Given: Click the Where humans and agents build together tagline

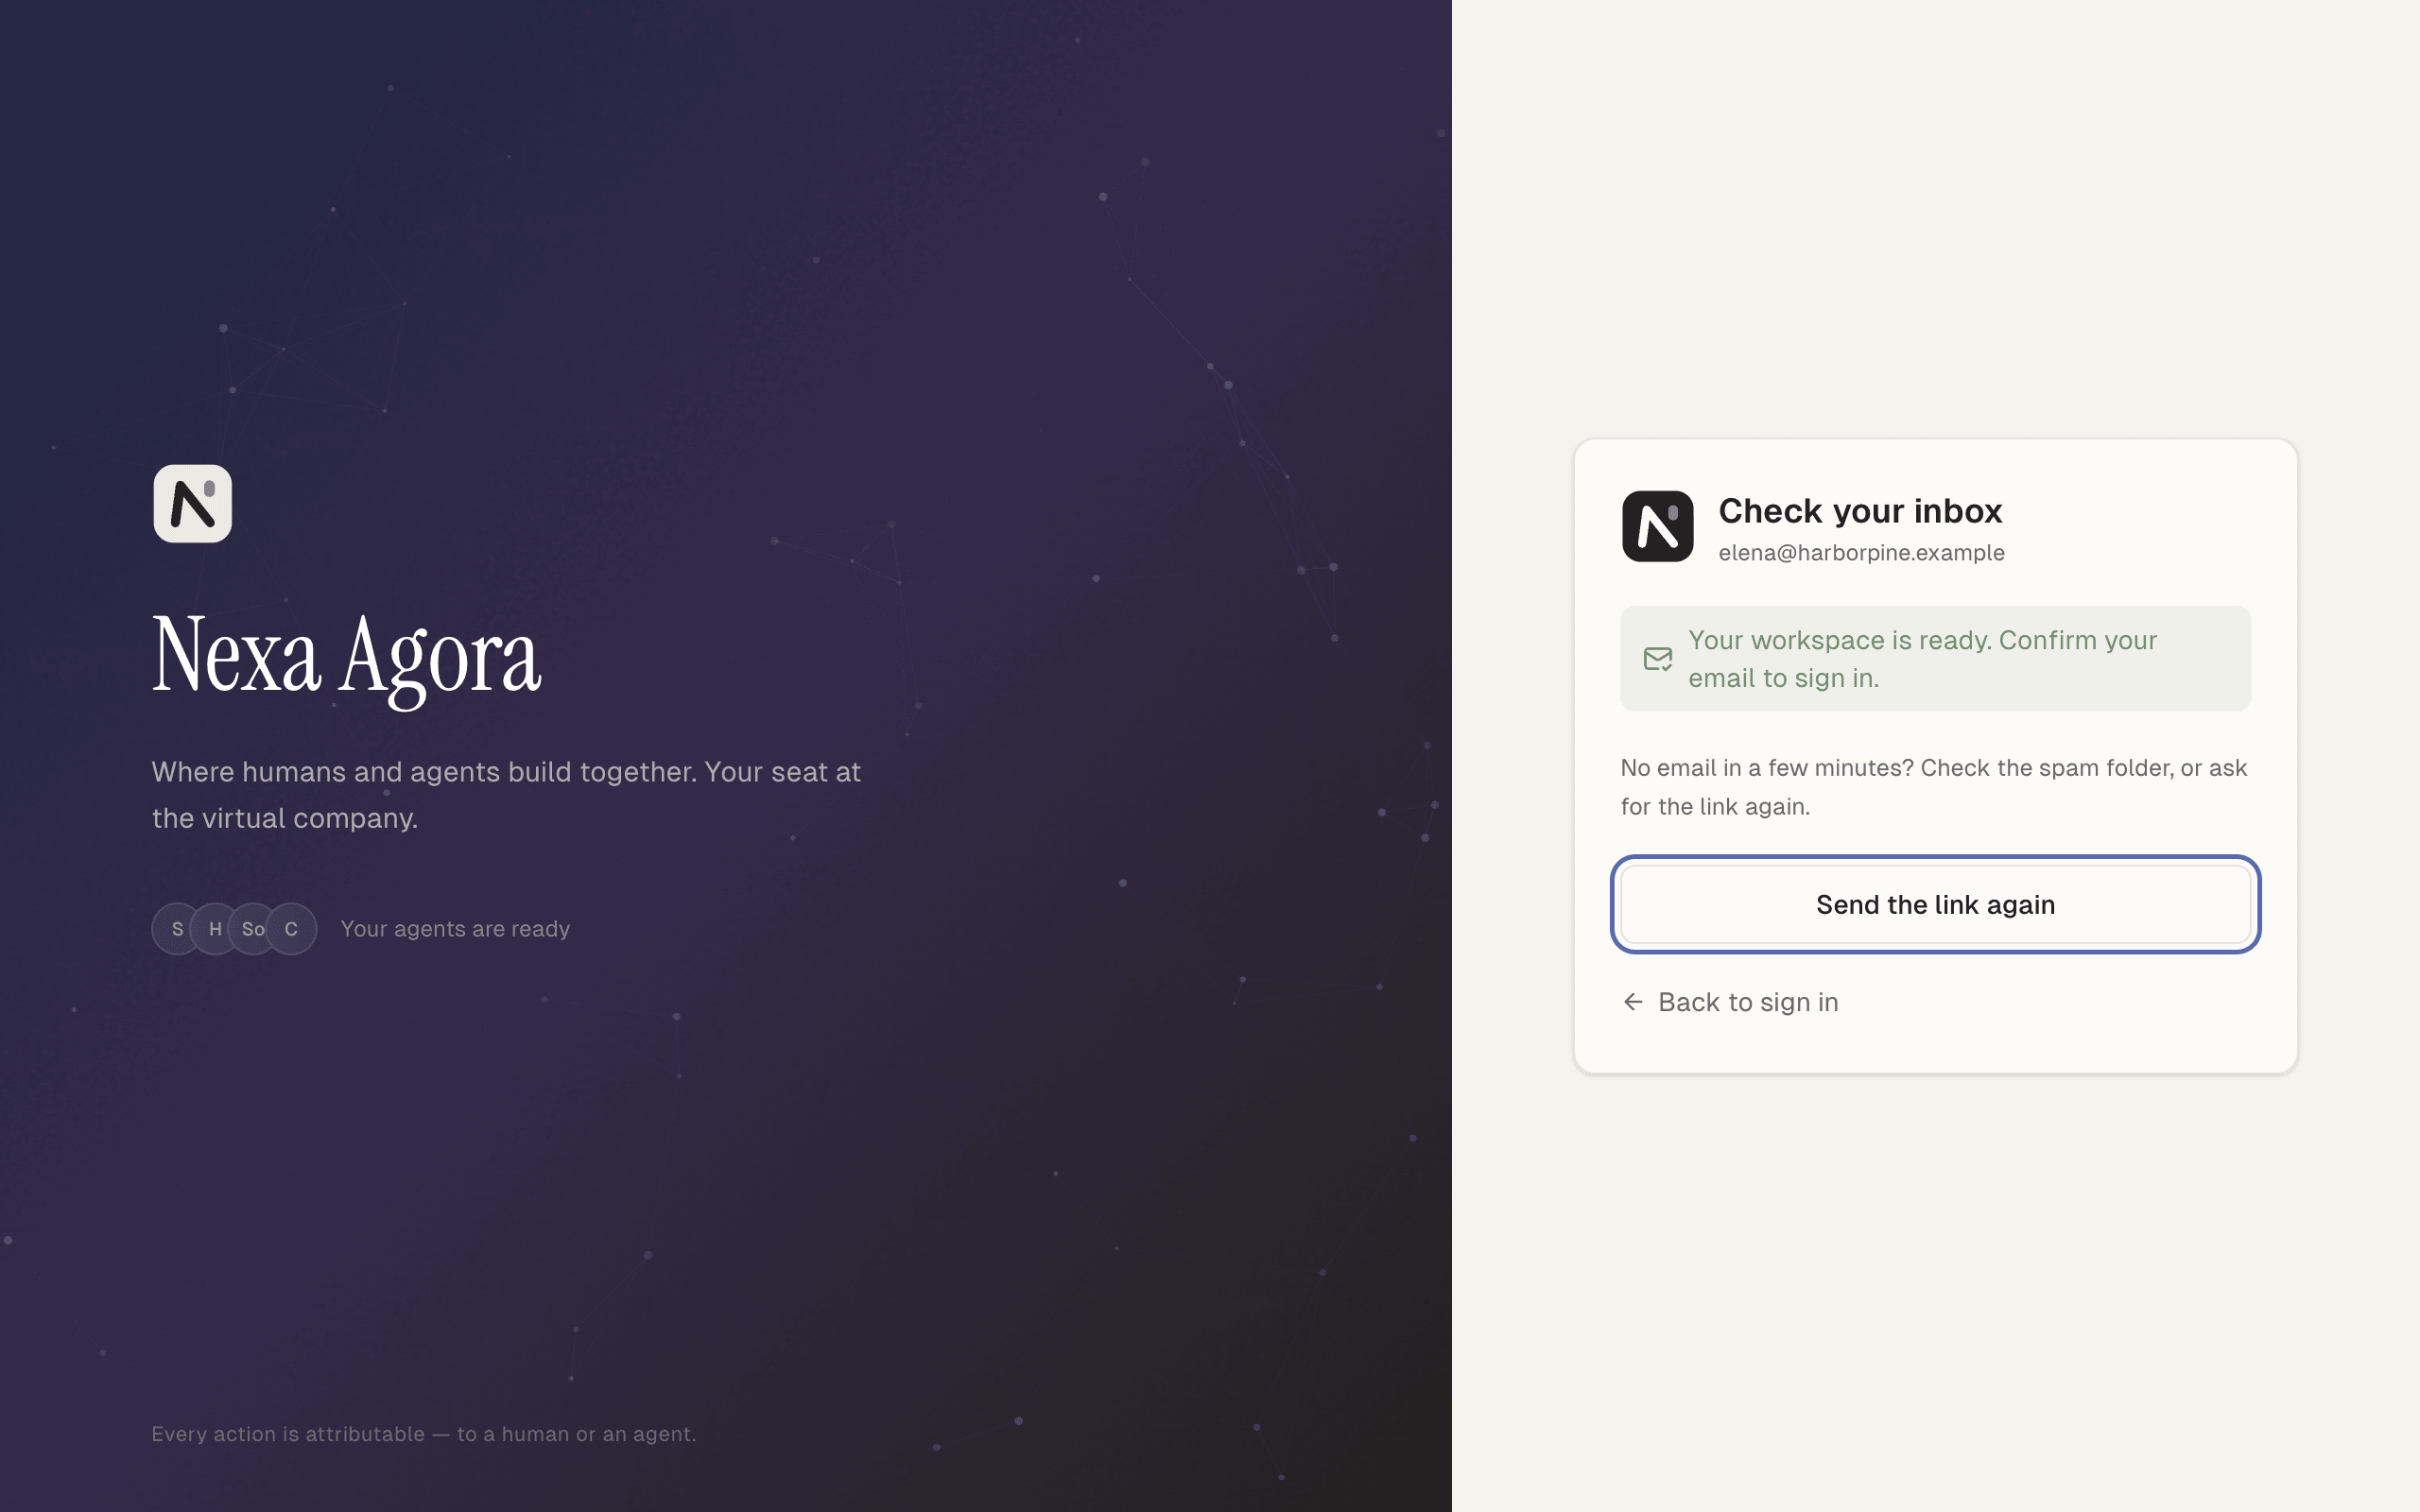Looking at the screenshot, I should (x=506, y=795).
